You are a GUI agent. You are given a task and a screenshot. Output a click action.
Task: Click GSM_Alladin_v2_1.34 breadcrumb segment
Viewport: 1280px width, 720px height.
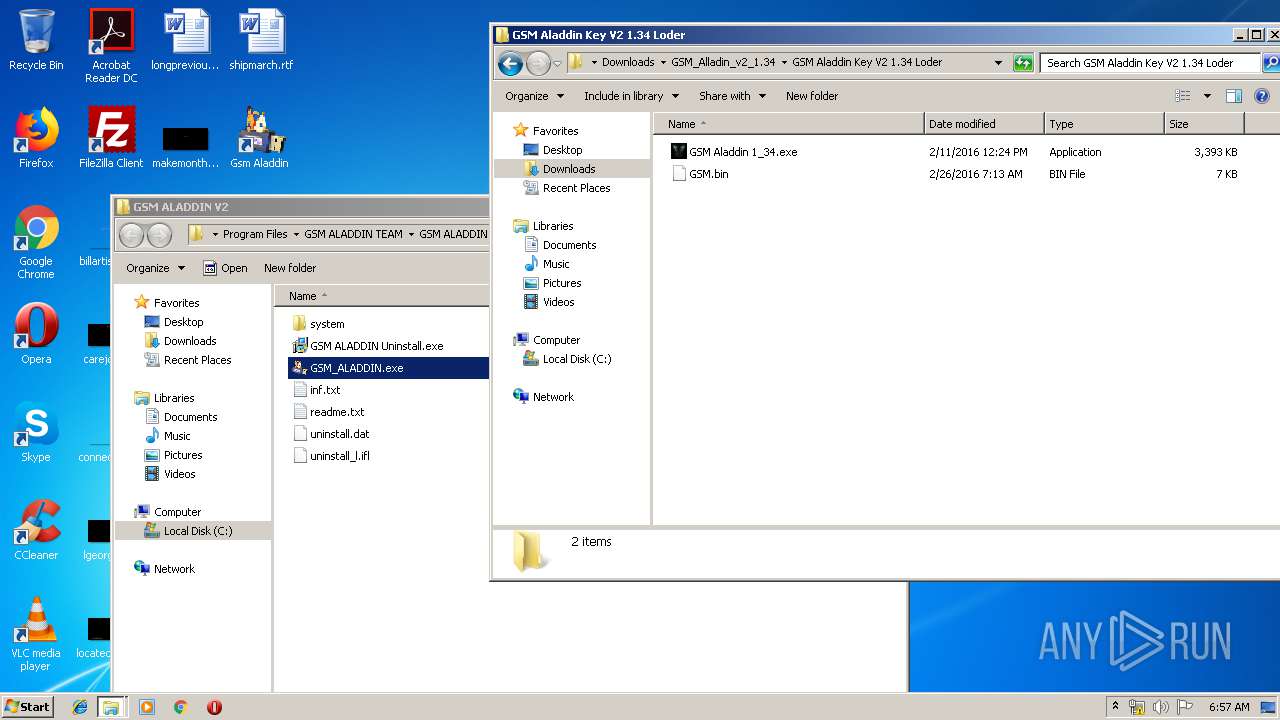tap(723, 62)
